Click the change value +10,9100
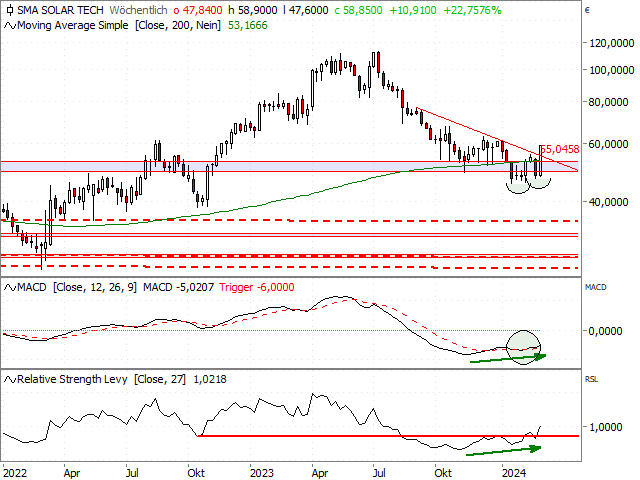 point(413,10)
